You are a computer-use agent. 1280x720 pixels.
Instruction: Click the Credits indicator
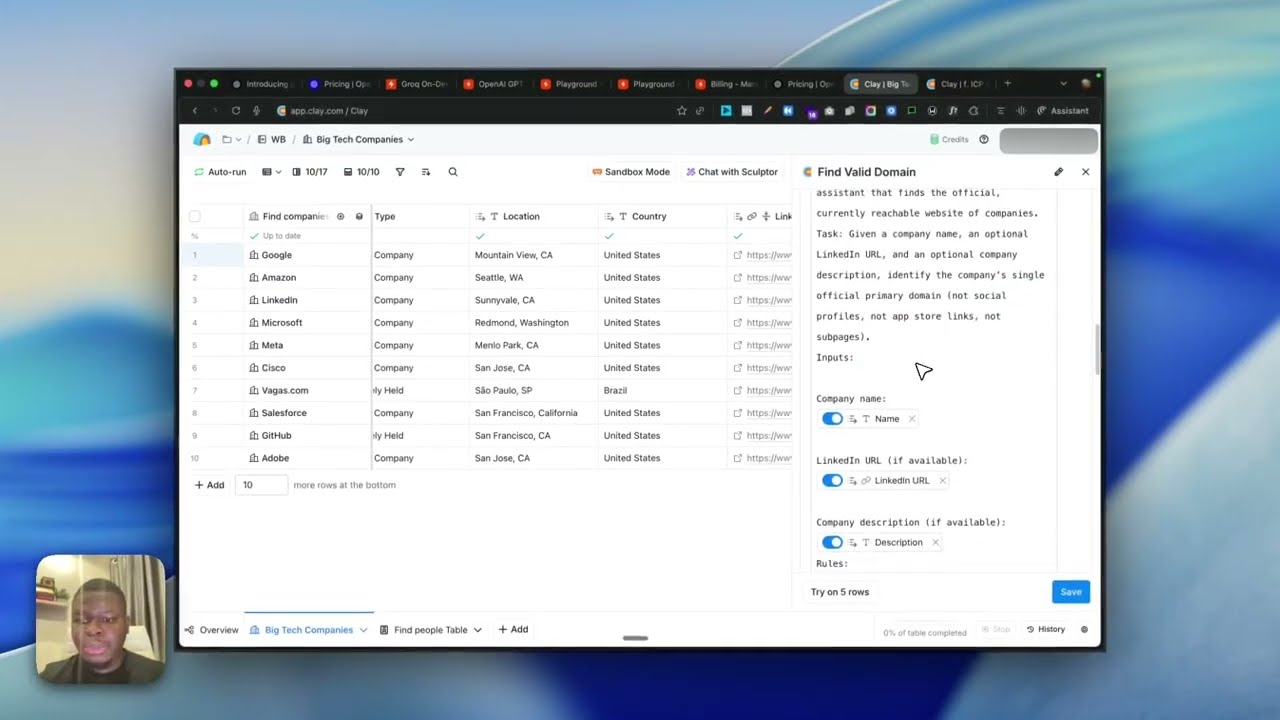point(949,139)
